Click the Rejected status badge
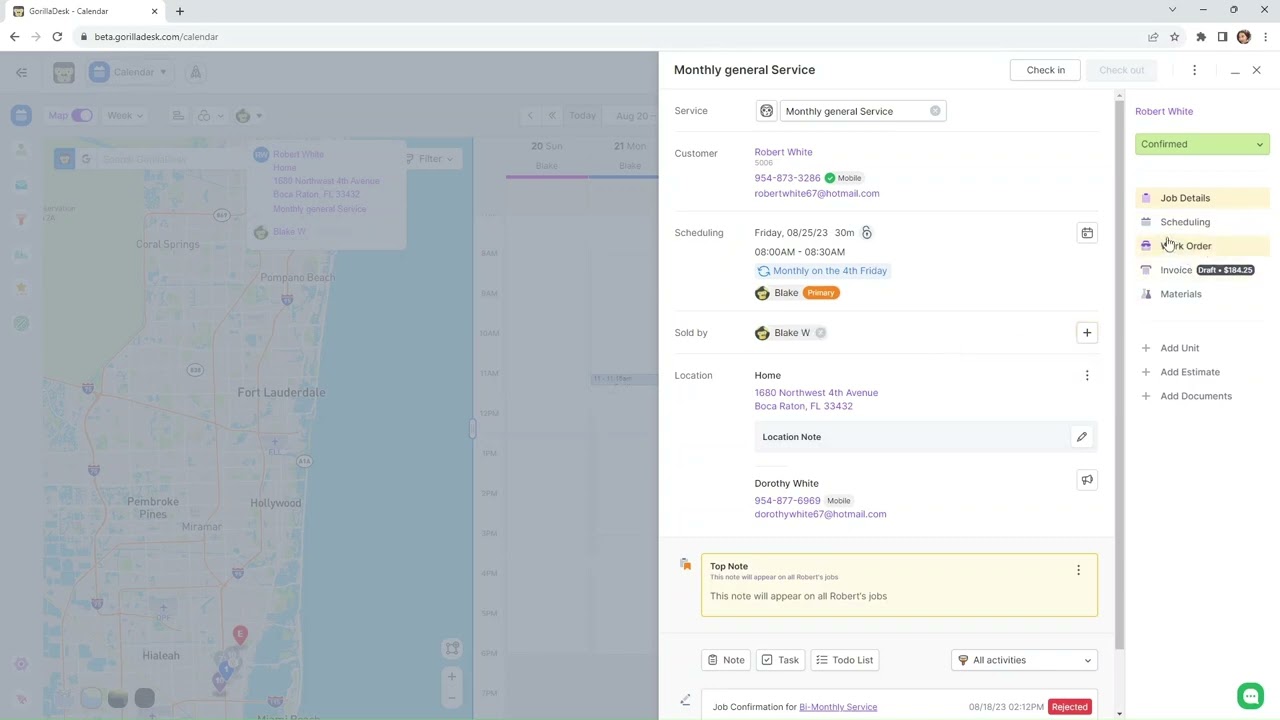The image size is (1280, 720). (x=1069, y=707)
